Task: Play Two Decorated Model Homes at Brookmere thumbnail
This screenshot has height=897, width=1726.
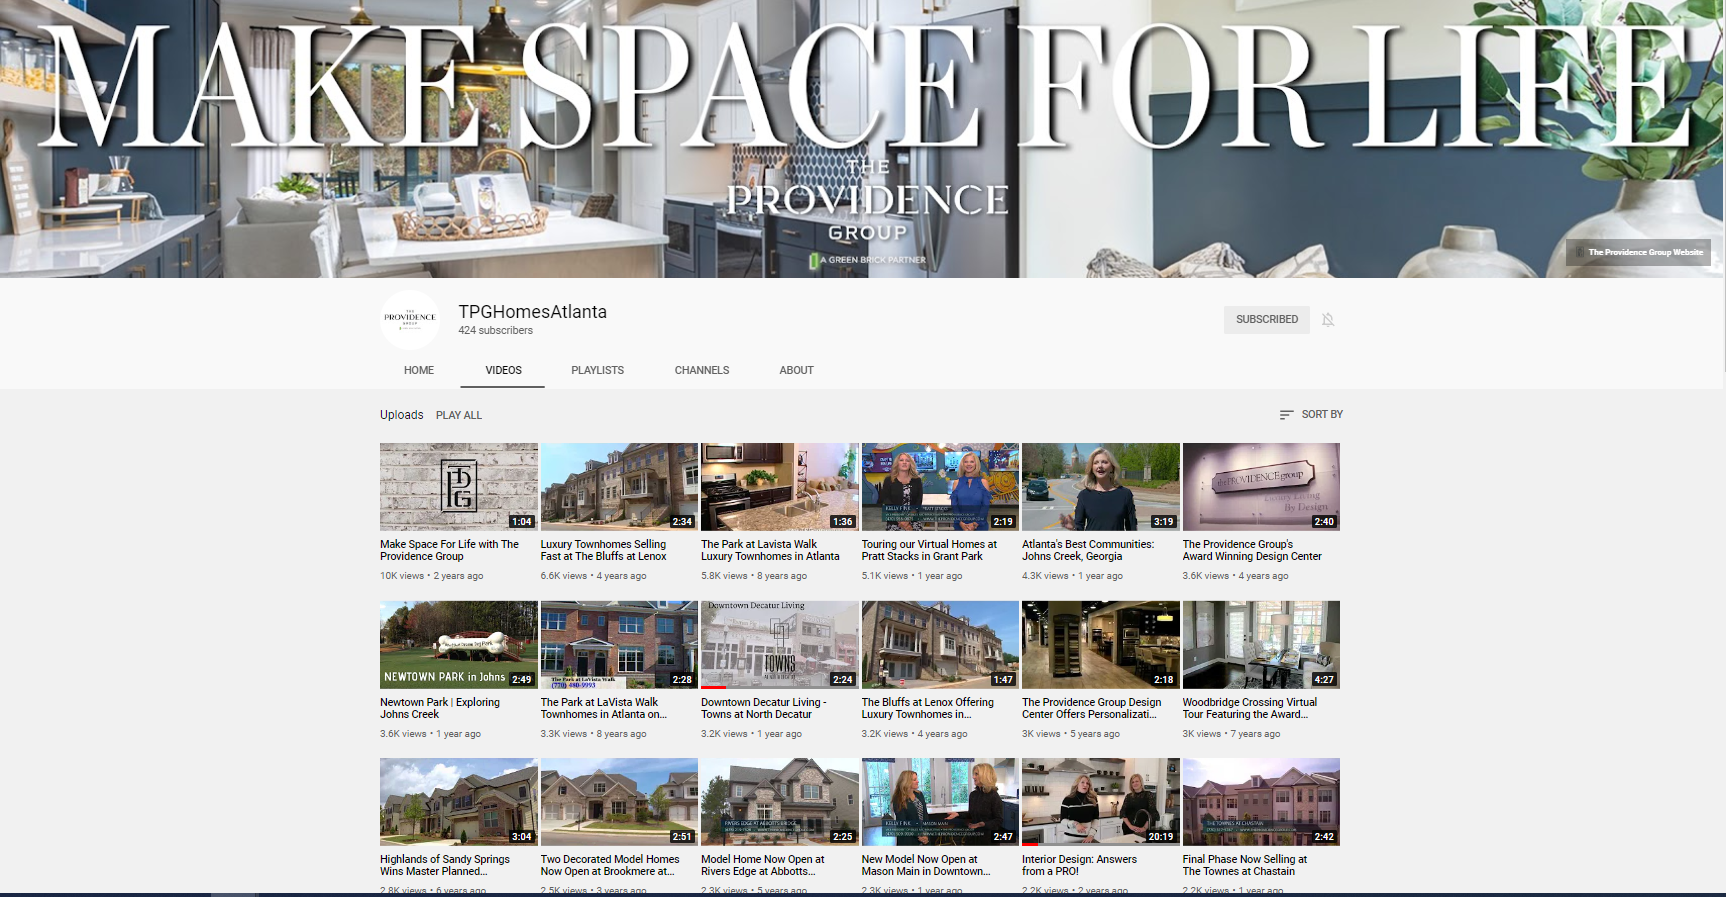Action: (619, 802)
